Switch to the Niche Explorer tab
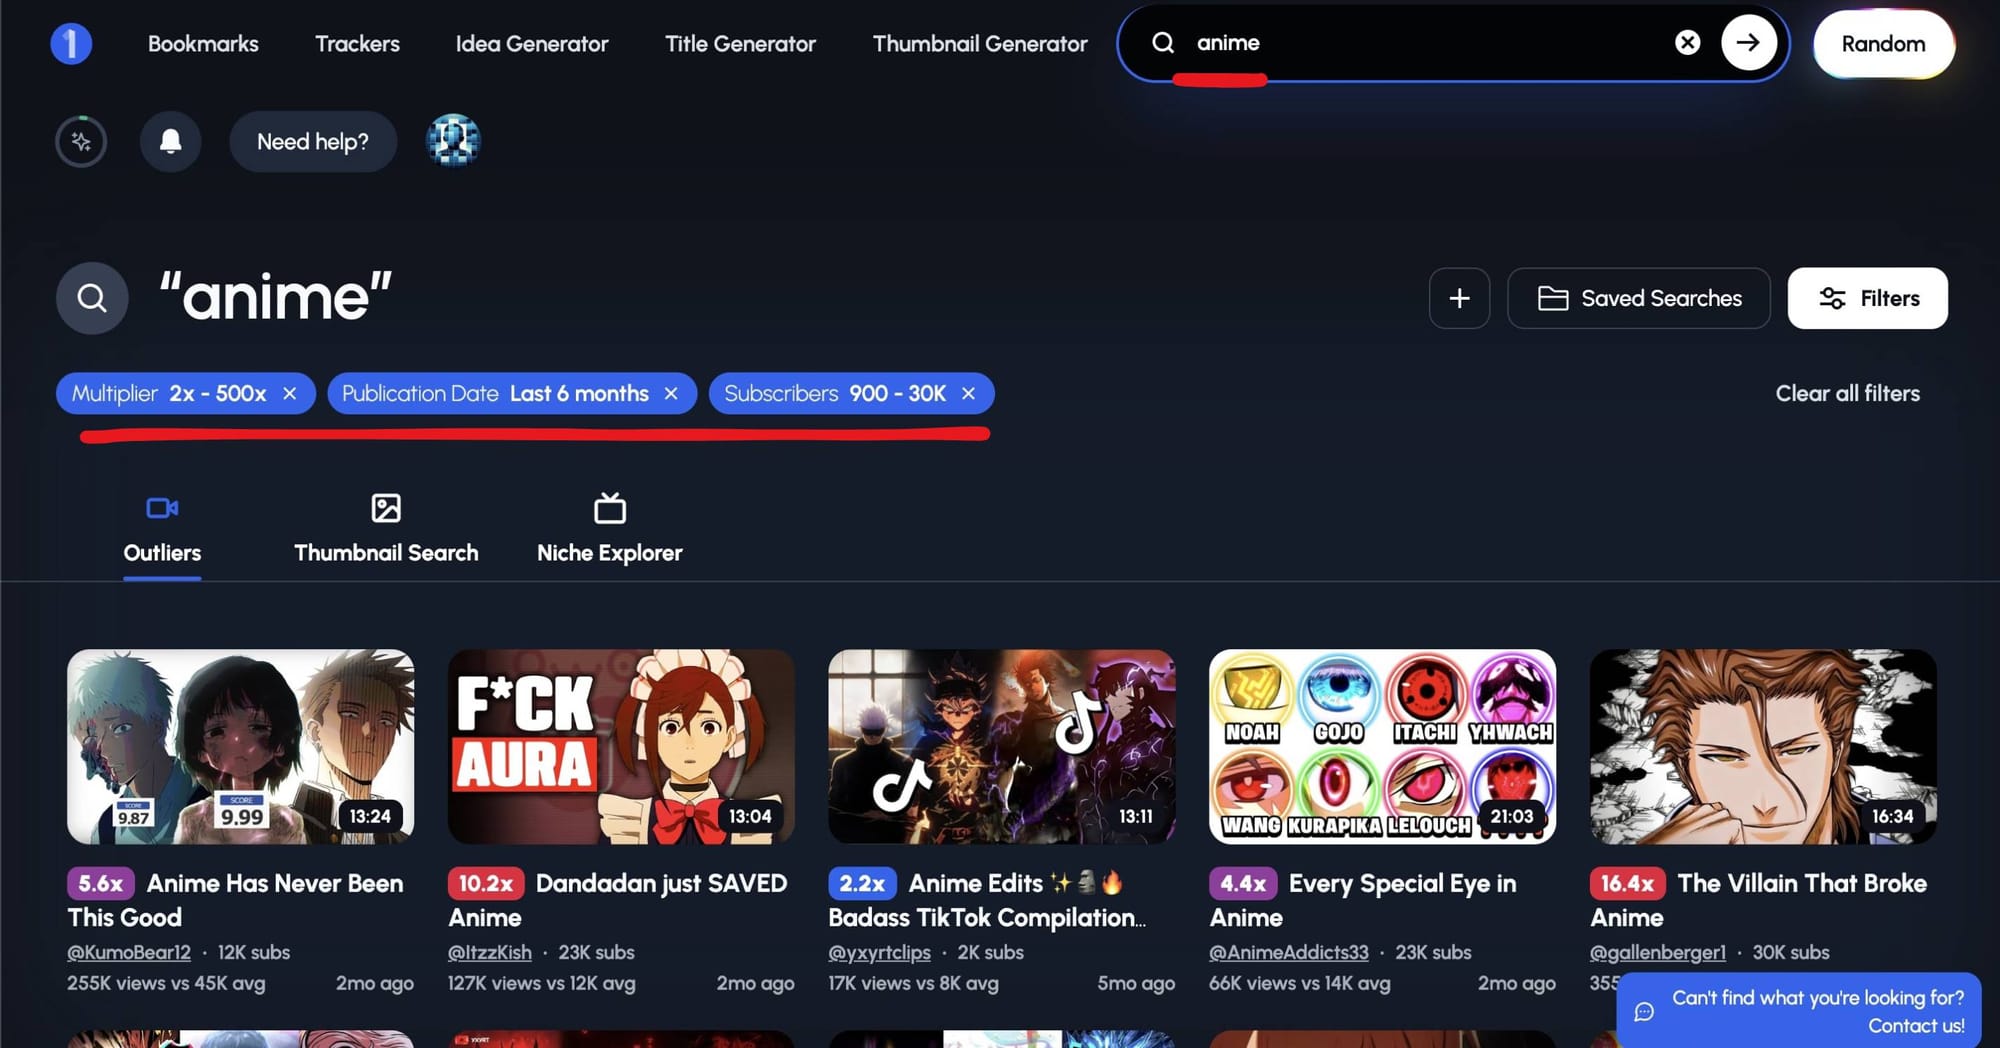Image resolution: width=2000 pixels, height=1048 pixels. point(609,530)
